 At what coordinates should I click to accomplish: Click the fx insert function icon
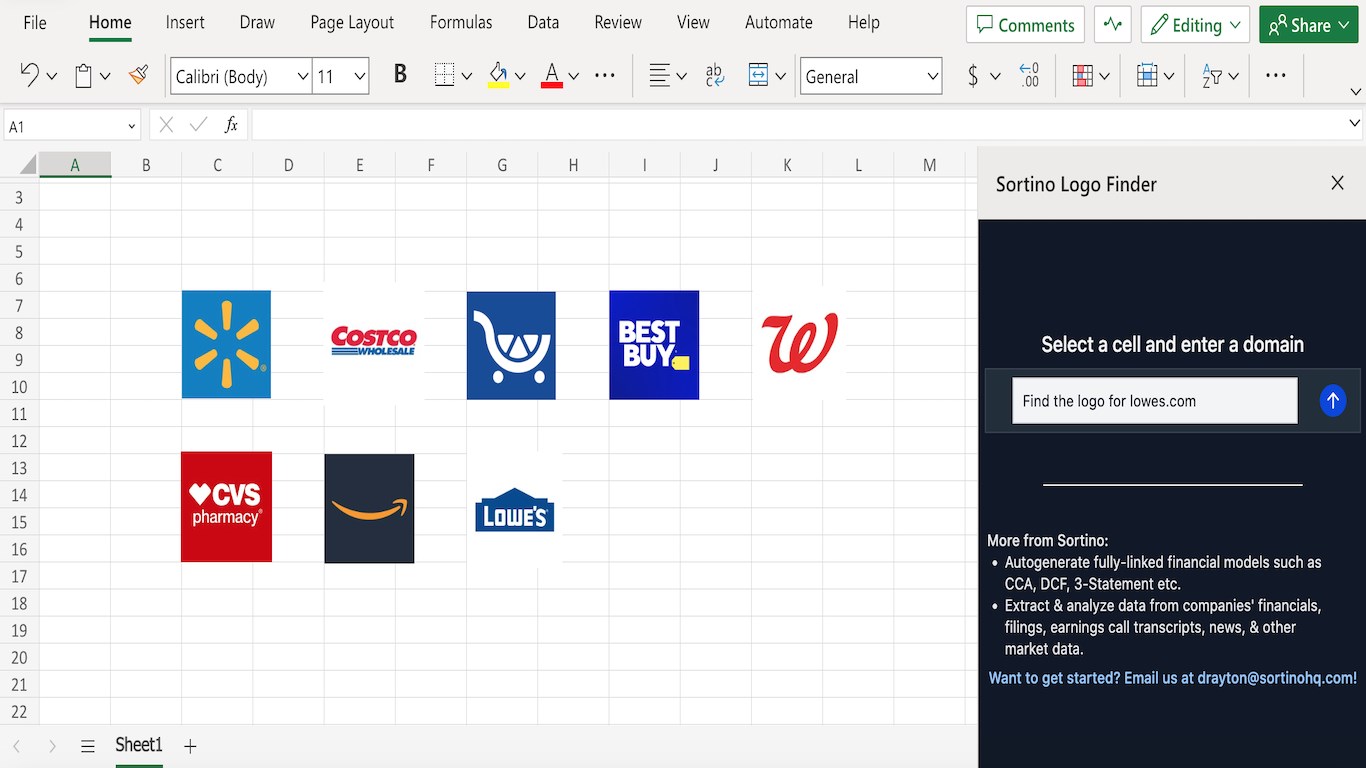point(231,125)
